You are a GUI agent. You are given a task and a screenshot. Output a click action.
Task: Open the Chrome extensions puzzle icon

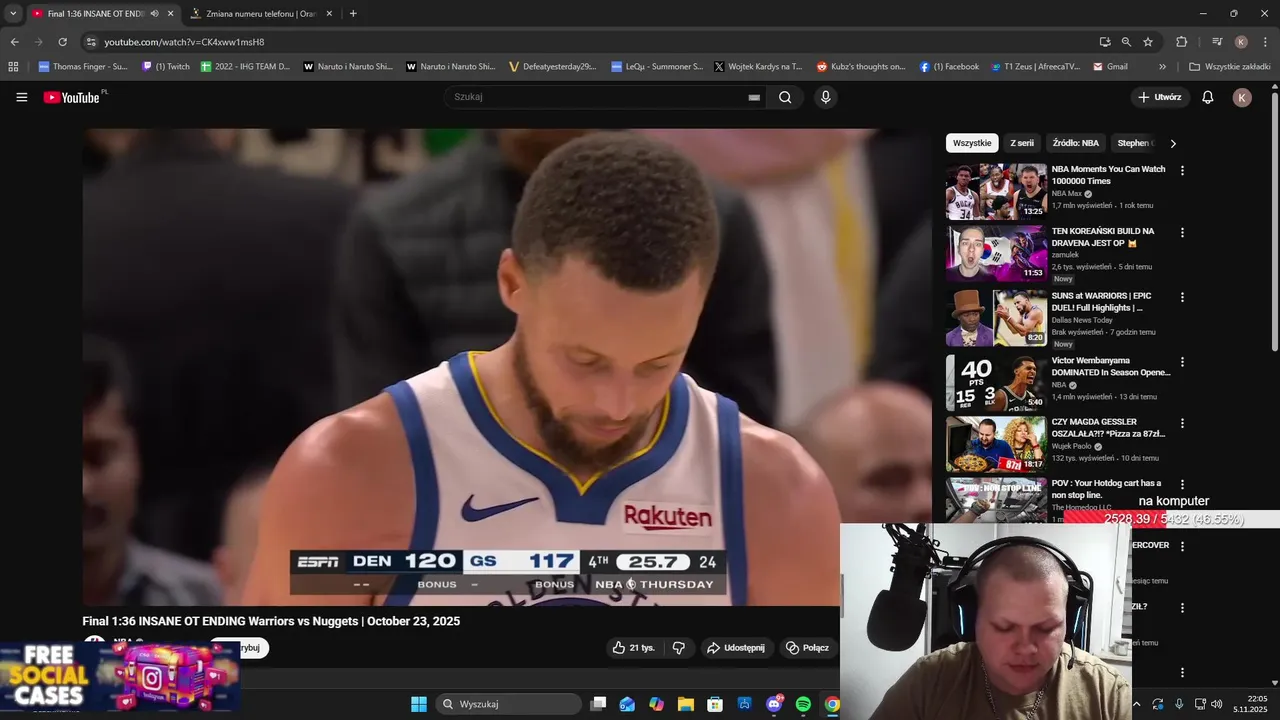tap(1182, 42)
